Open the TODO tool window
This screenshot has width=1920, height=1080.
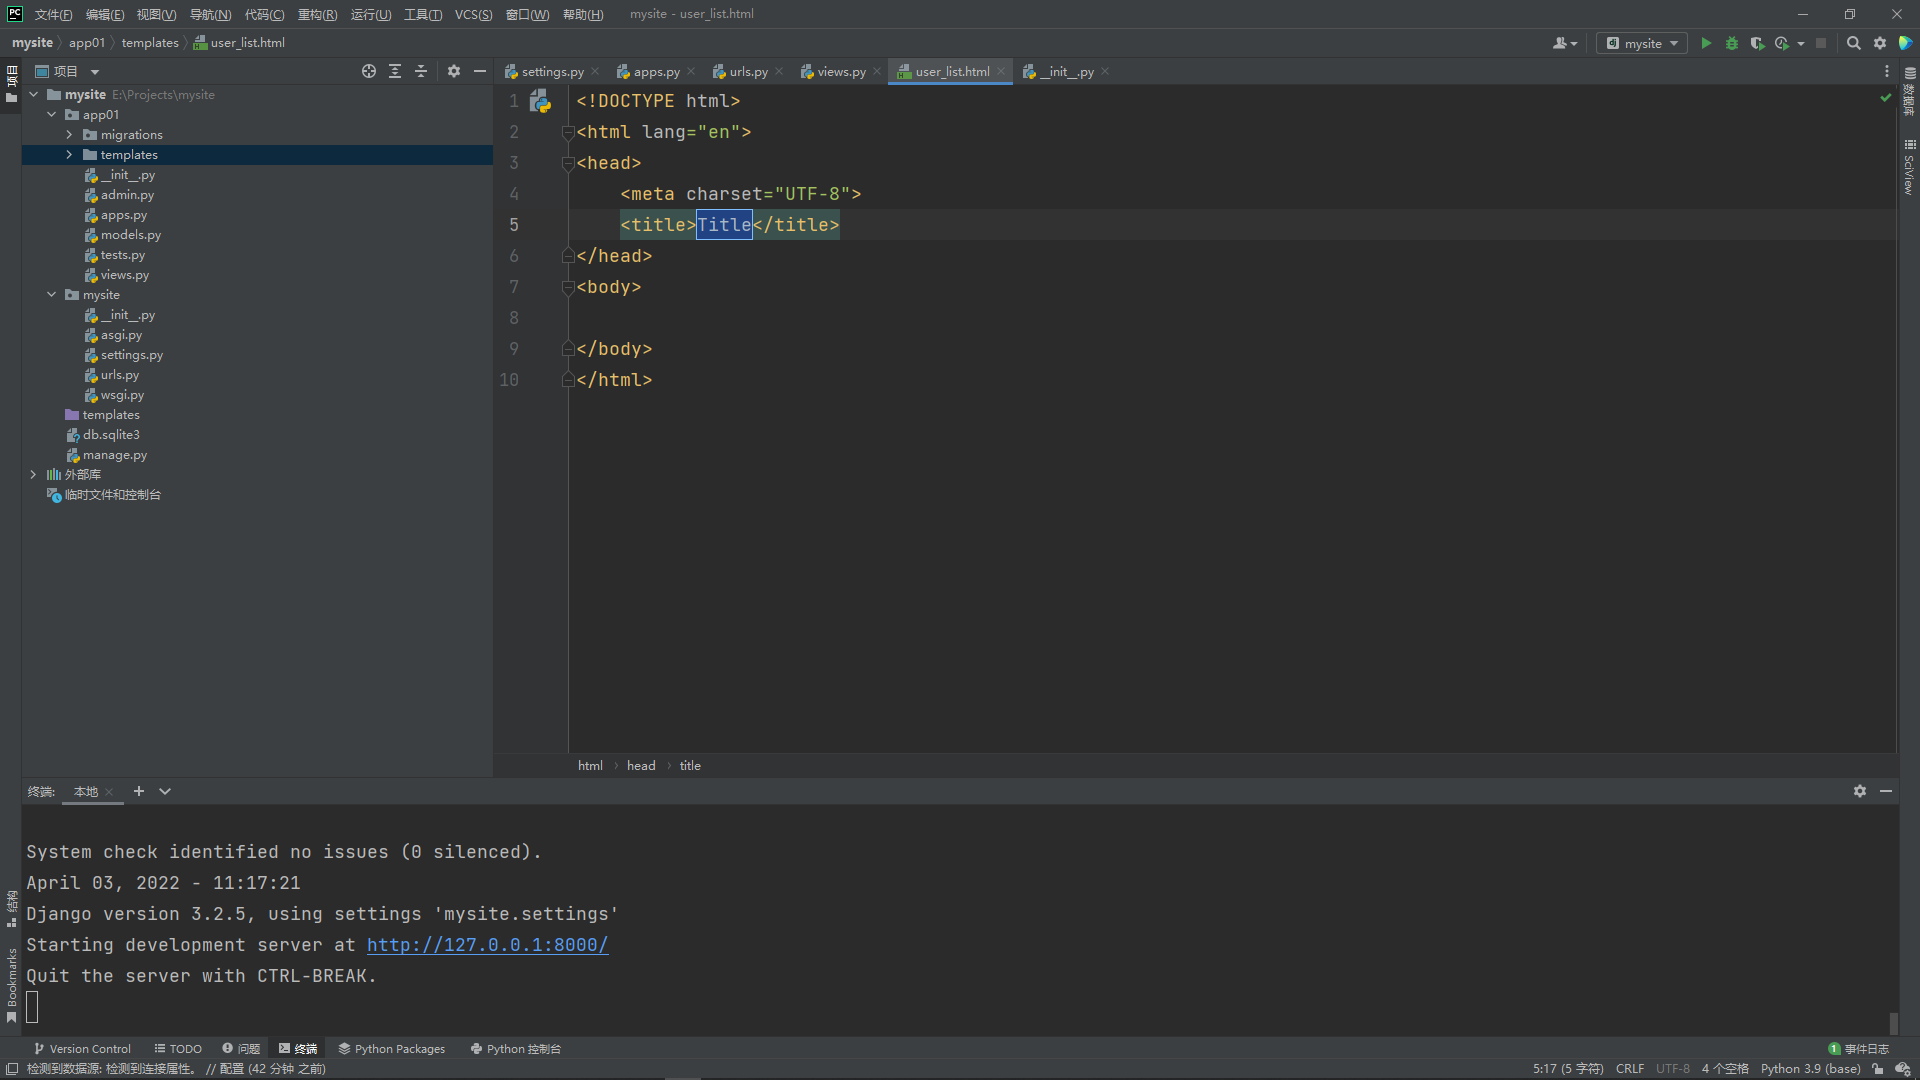point(178,1049)
